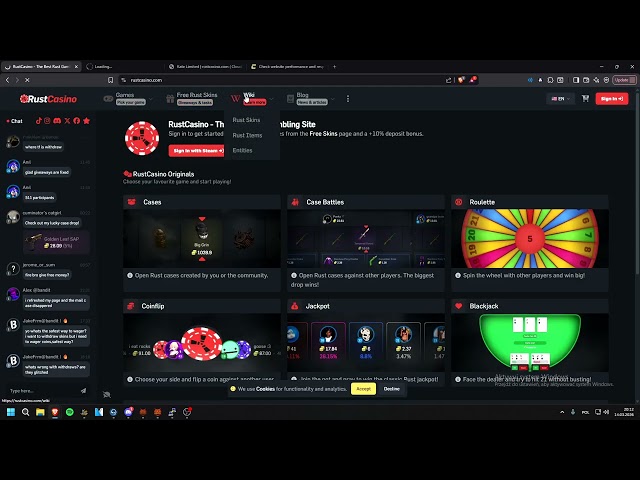Open the Instagram social link icon
Screen dimensions: 640x480
(x=47, y=121)
